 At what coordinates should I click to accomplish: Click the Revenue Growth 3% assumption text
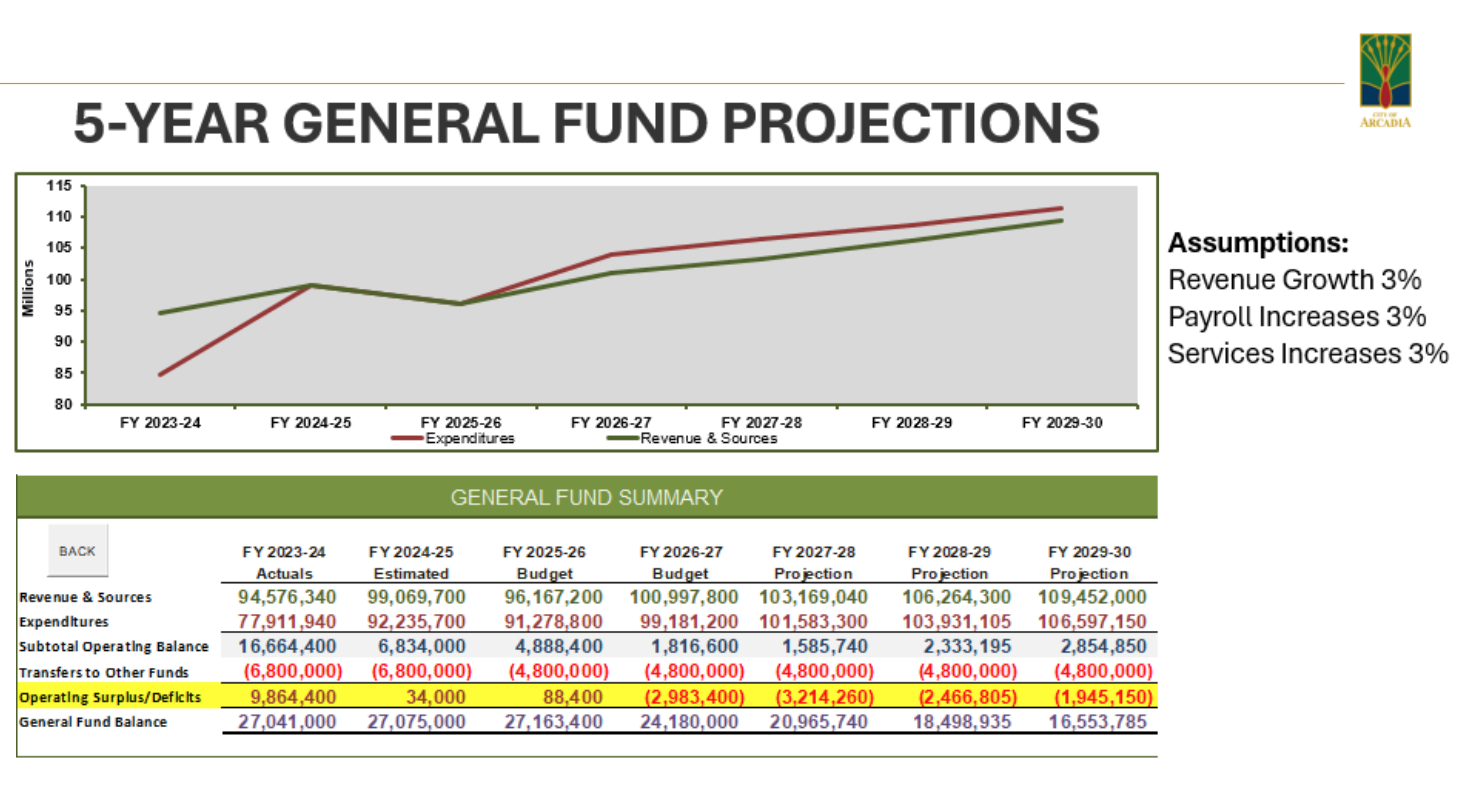click(1295, 279)
